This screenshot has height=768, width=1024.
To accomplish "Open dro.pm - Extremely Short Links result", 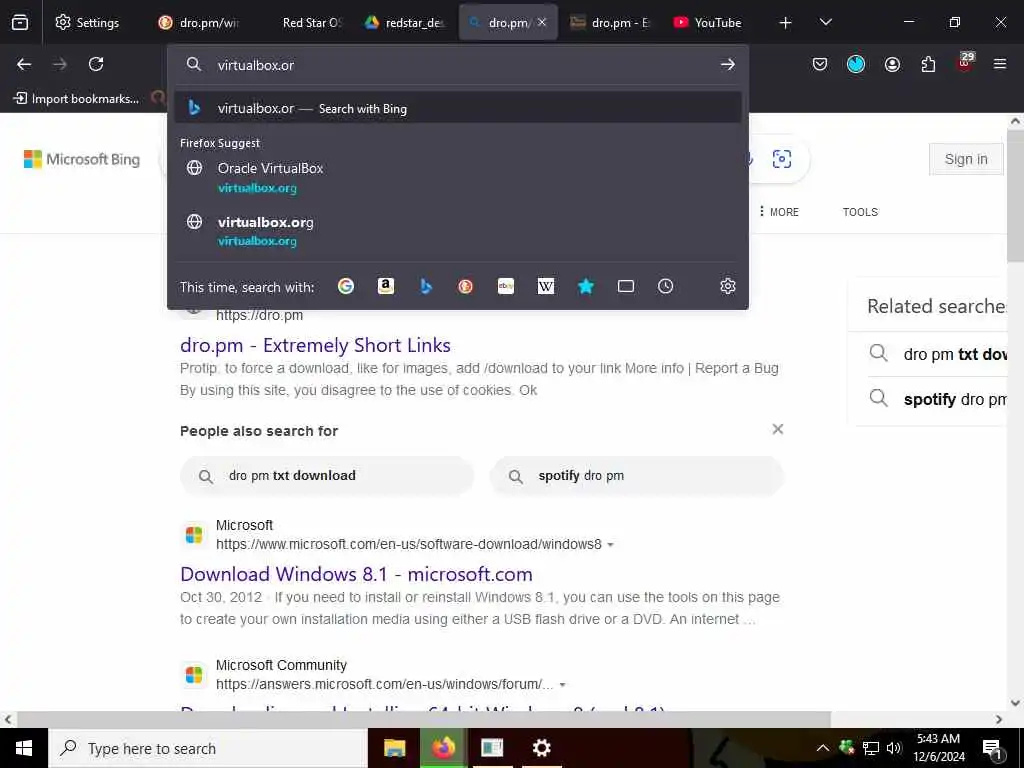I will 315,345.
